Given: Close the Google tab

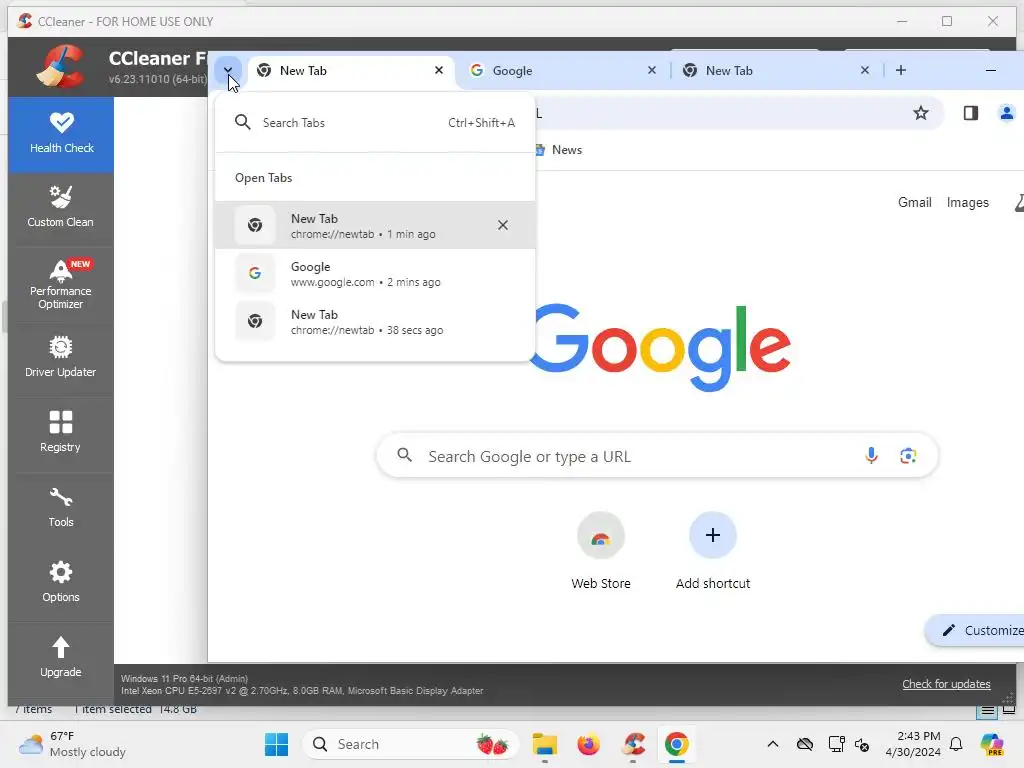Looking at the screenshot, I should (652, 70).
